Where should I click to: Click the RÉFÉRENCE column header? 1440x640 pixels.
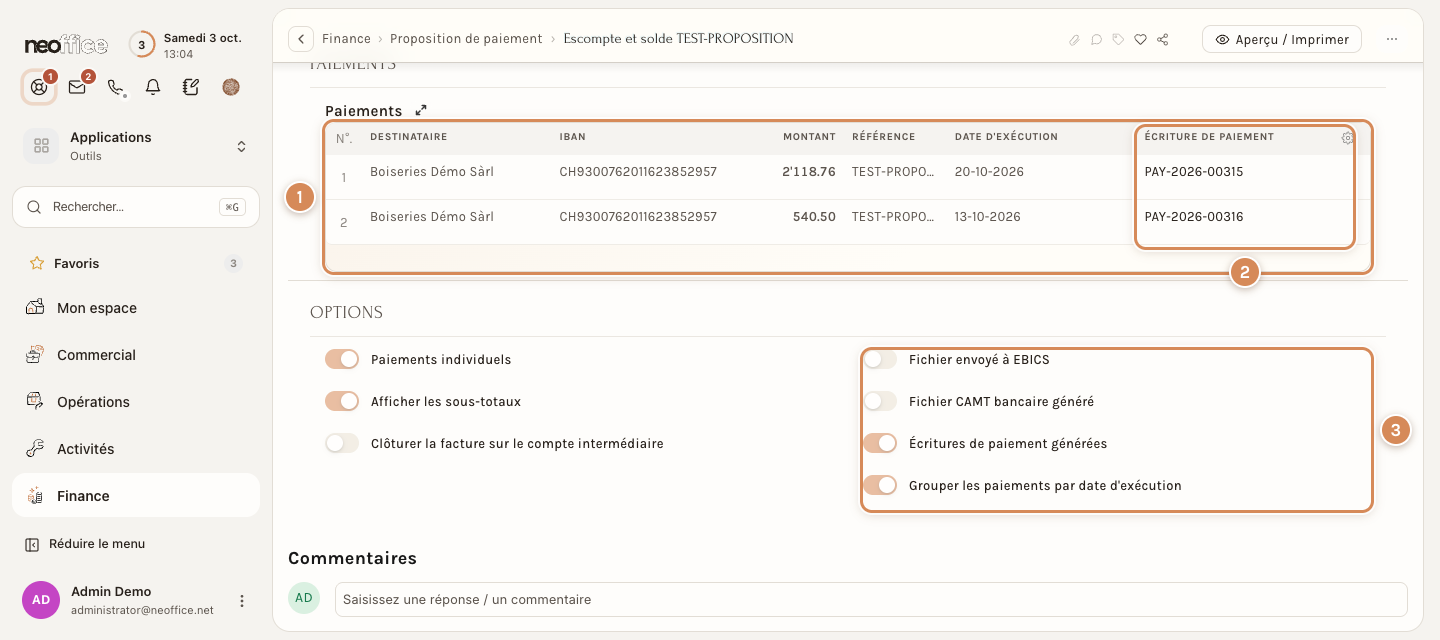883,137
